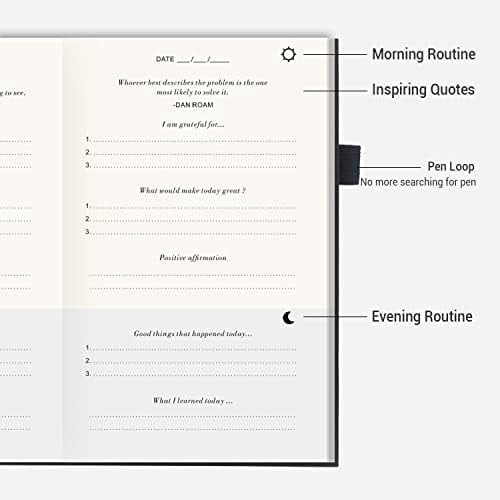The height and width of the screenshot is (500, 500).
Task: Click line 3 under 'Good things that happened today'
Action: pyautogui.click(x=191, y=374)
